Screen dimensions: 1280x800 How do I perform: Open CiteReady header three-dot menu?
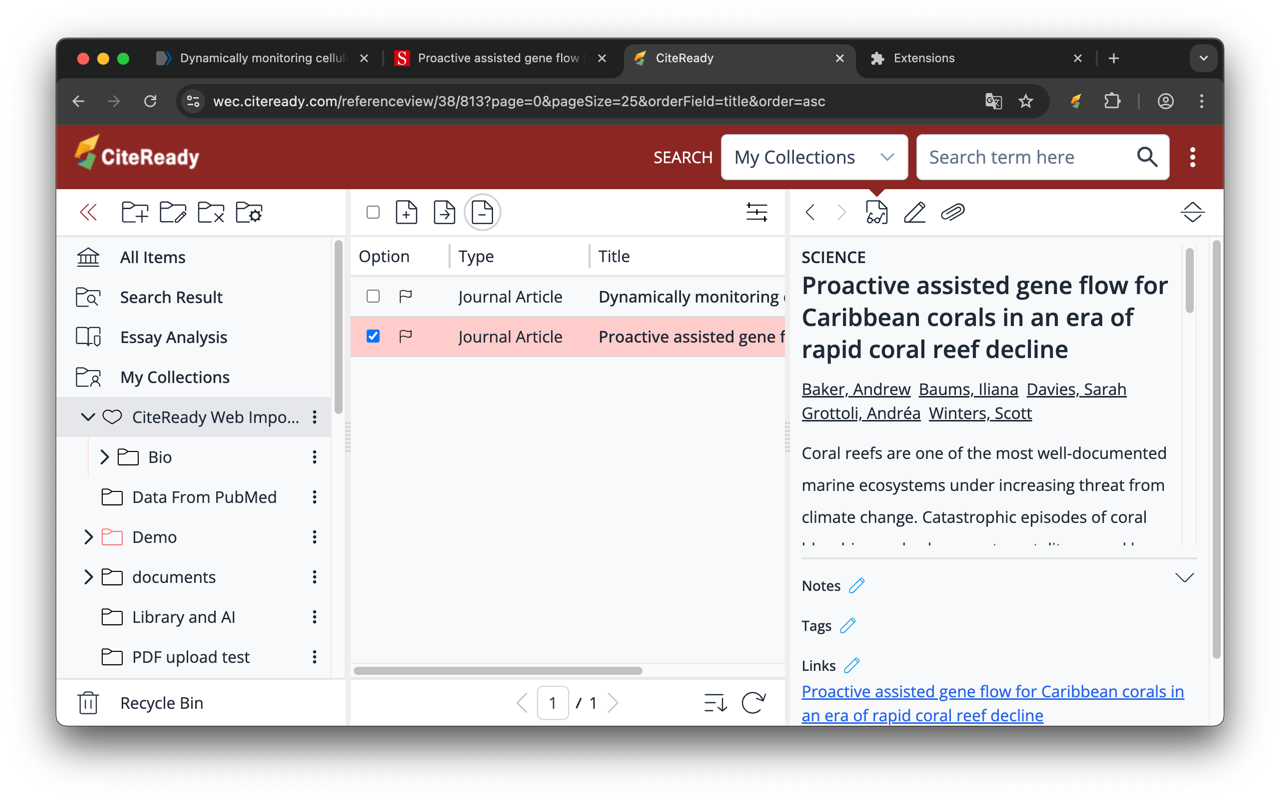(x=1193, y=157)
